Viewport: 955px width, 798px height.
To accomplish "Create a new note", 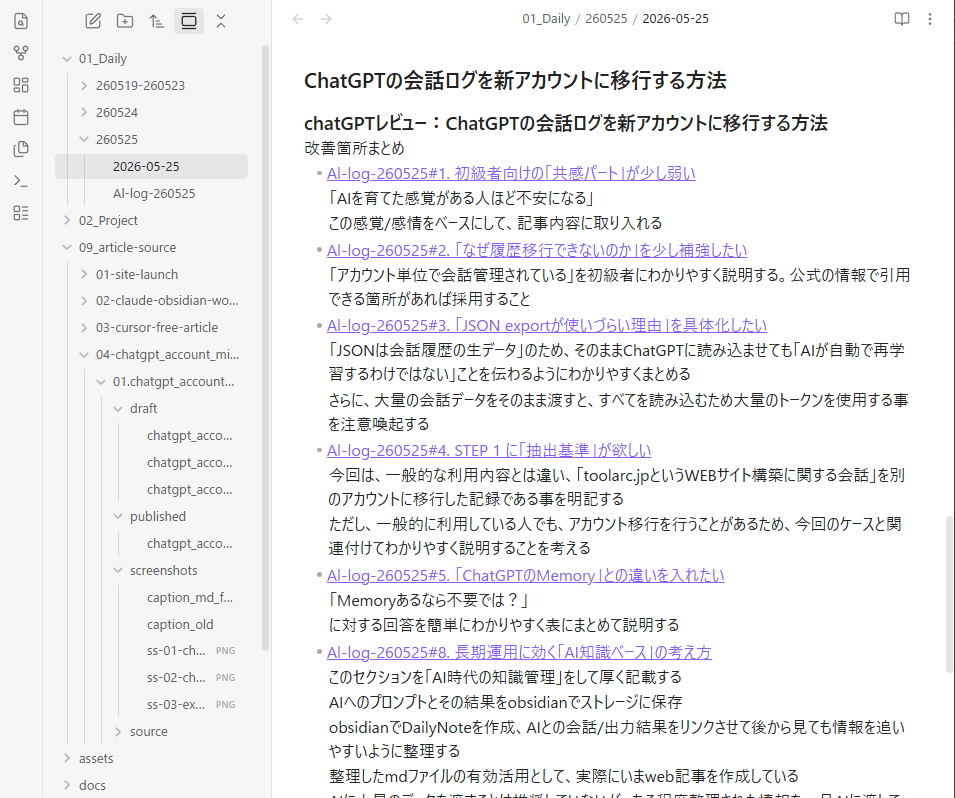I will point(93,21).
